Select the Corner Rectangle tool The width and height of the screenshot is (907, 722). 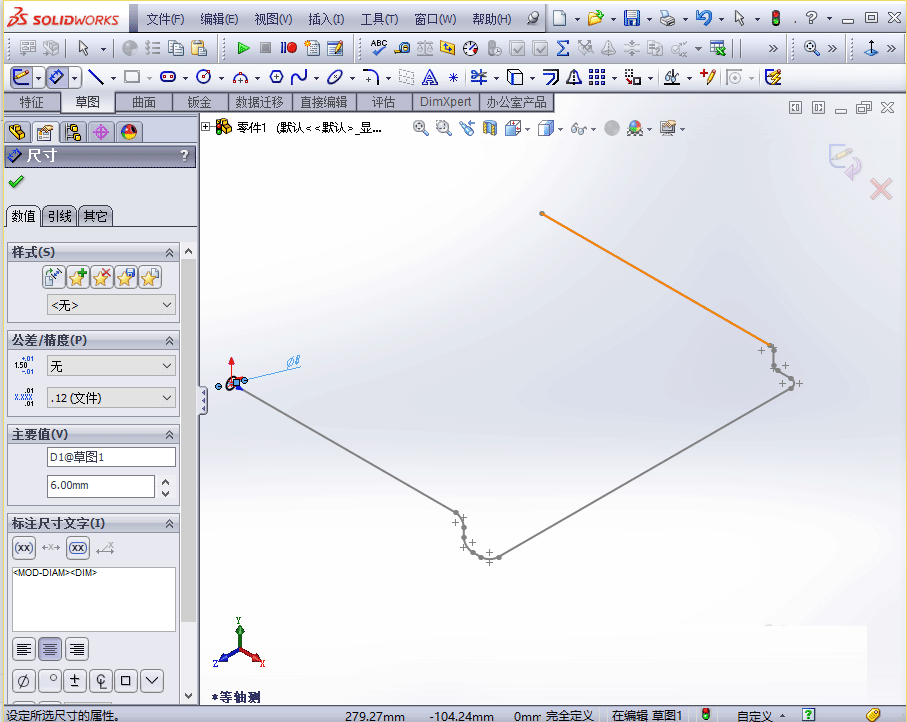(x=130, y=77)
